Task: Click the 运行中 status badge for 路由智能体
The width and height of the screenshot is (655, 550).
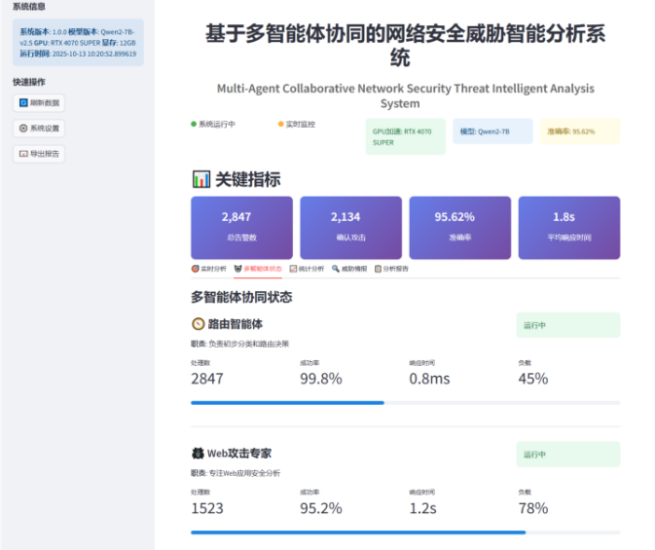Action: [568, 325]
